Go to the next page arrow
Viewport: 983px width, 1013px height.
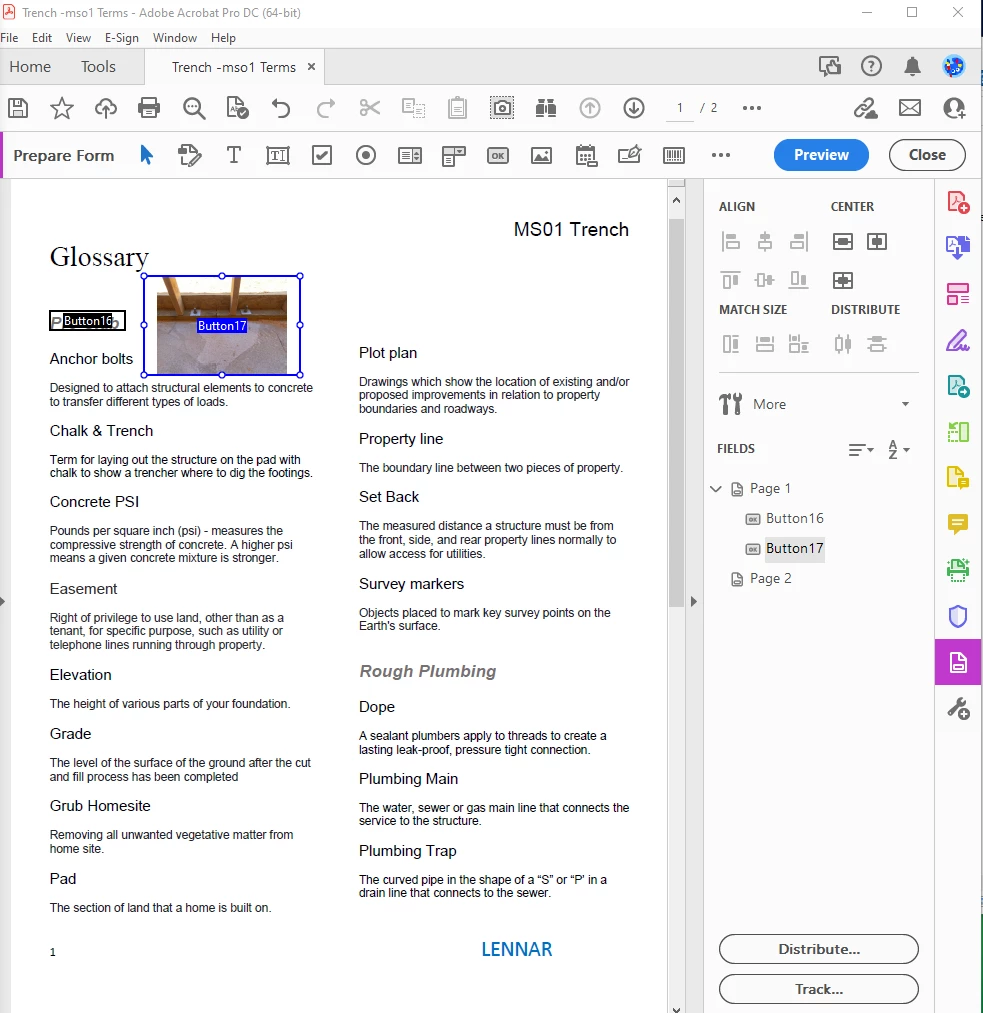(634, 108)
